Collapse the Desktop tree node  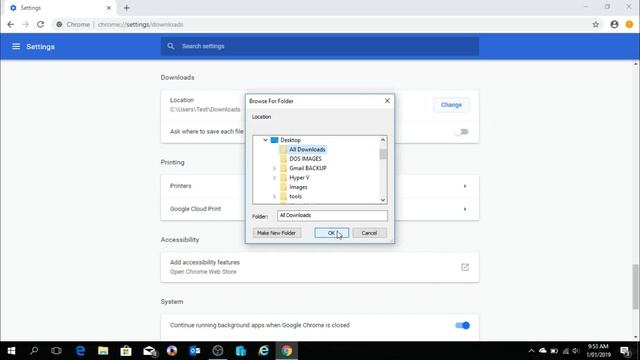click(265, 140)
